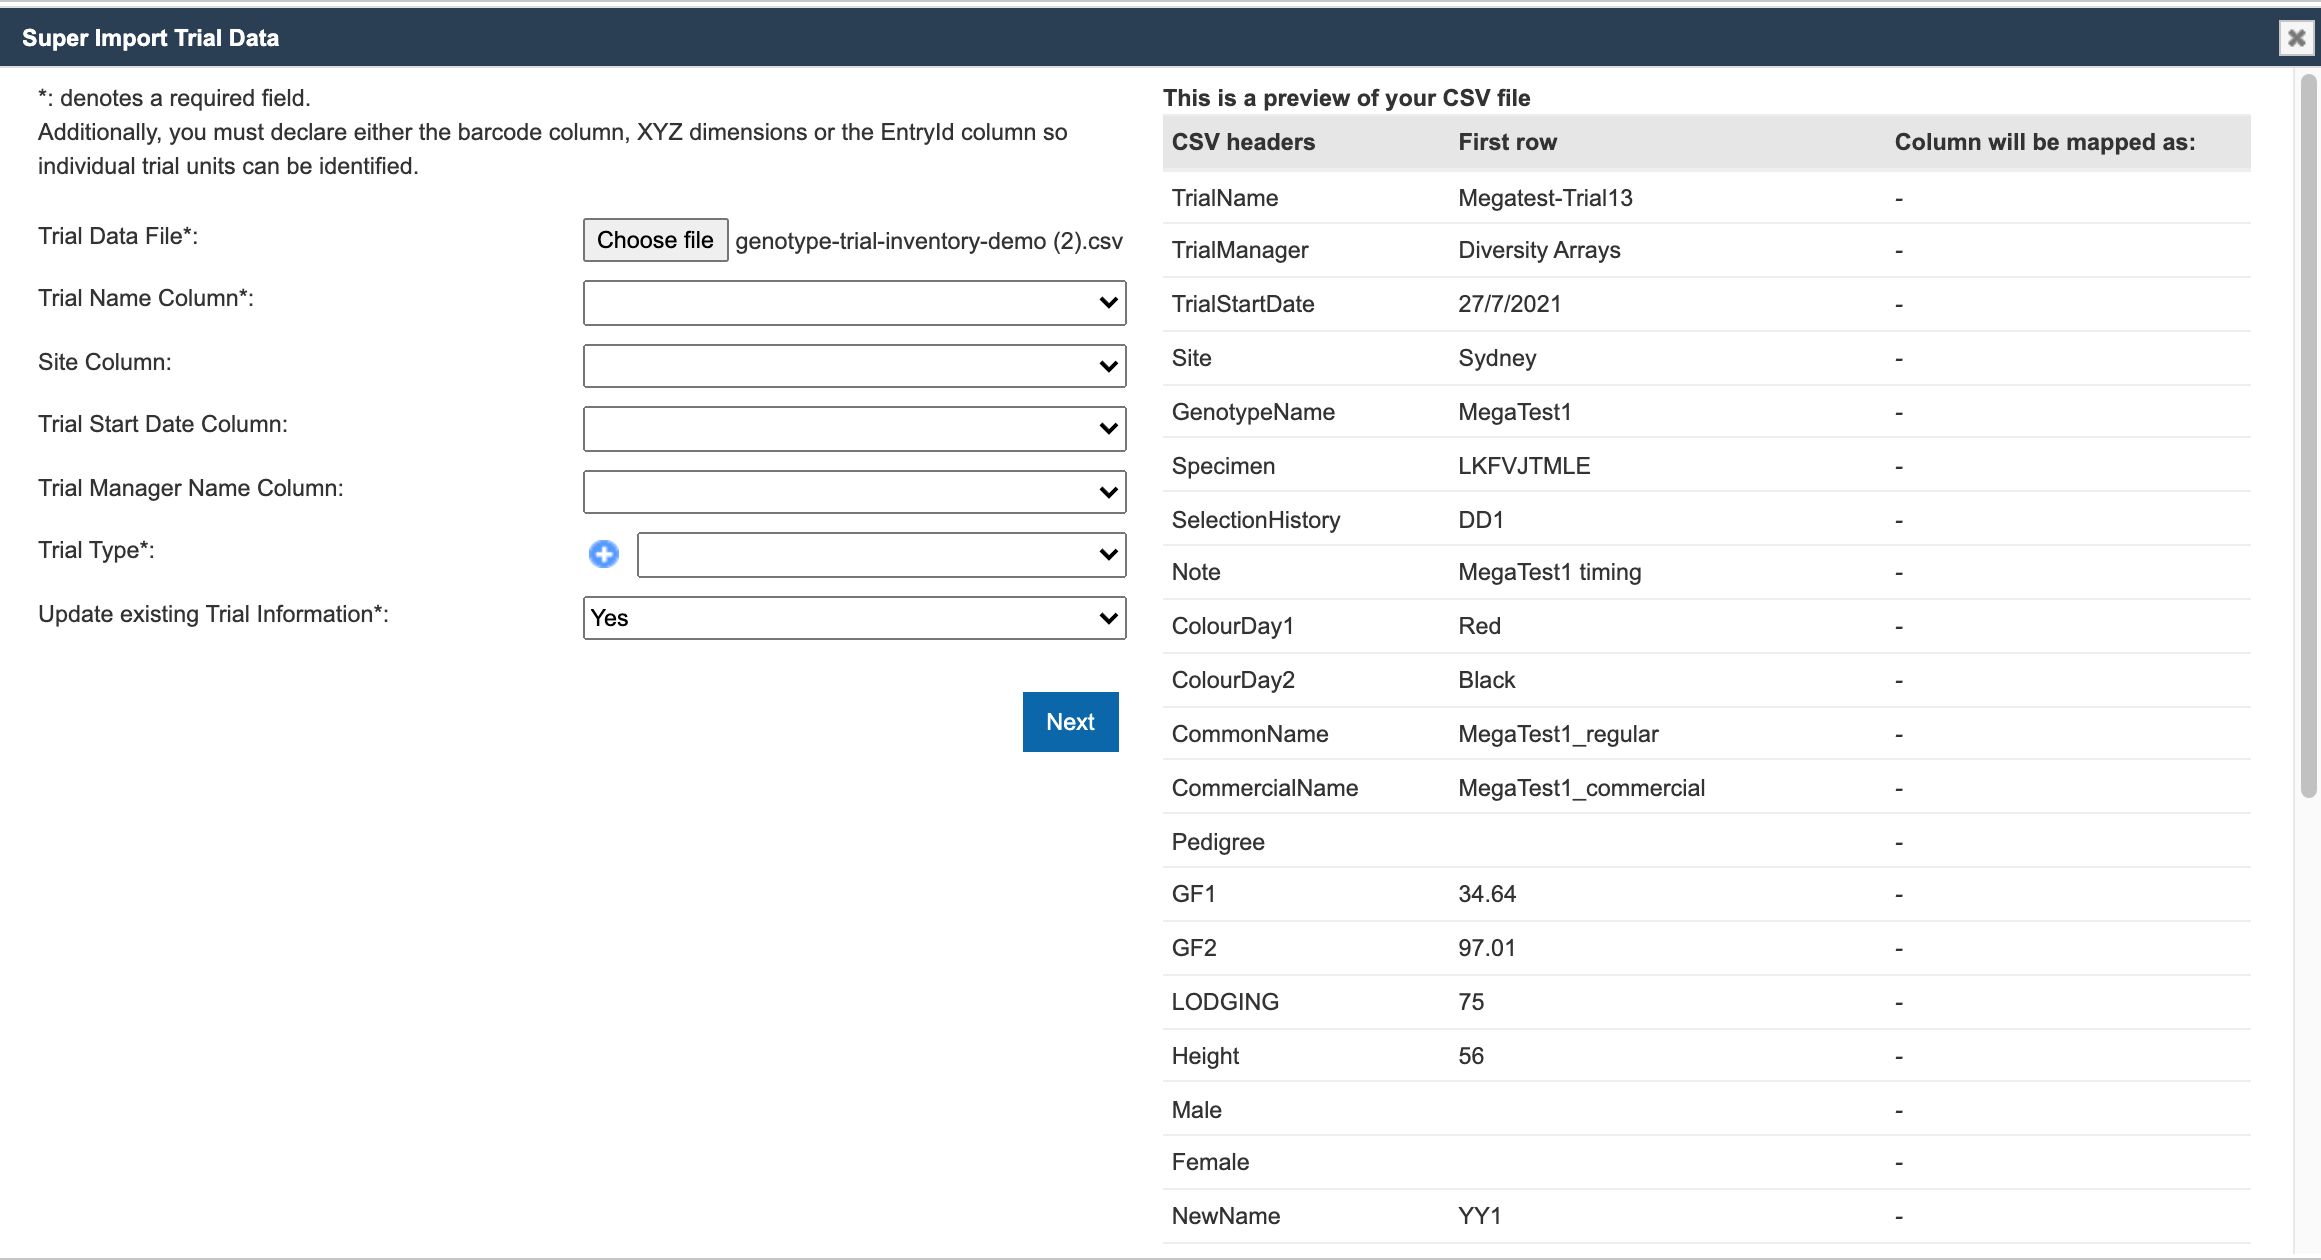This screenshot has width=2321, height=1260.
Task: Click the Next button
Action: coord(1070,721)
